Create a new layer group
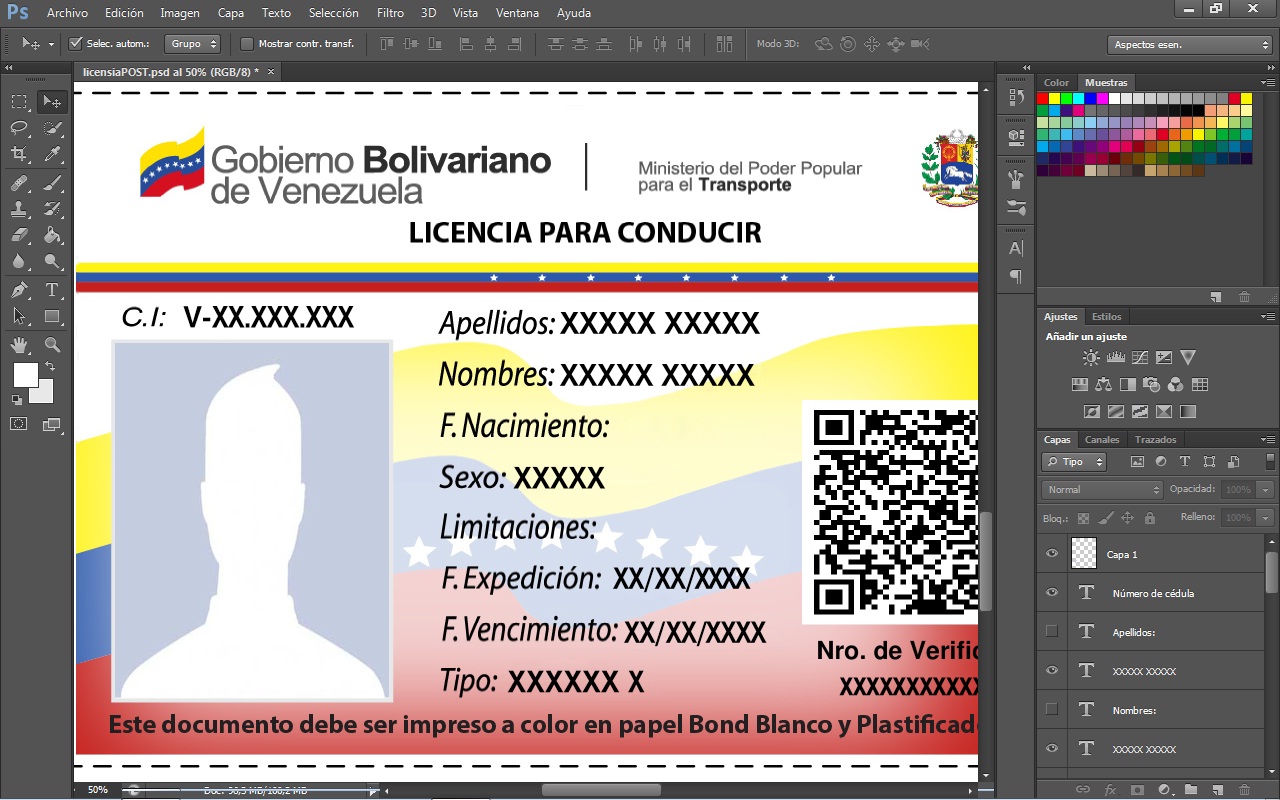 coord(1191,790)
